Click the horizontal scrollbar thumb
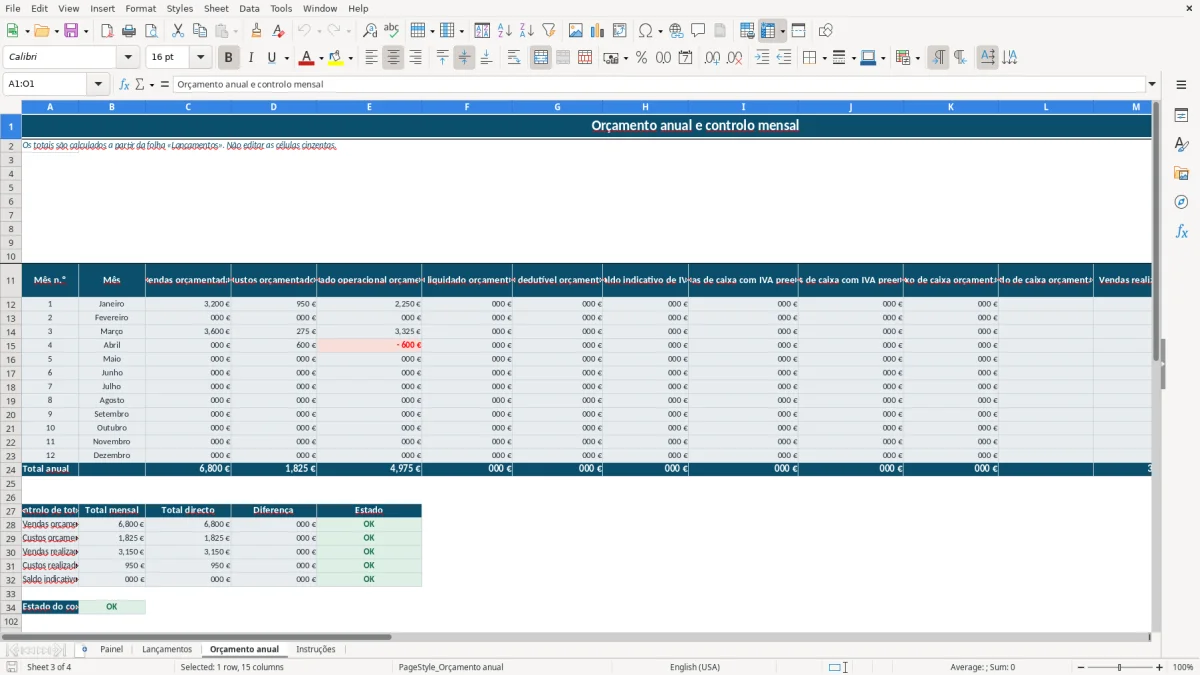 196,636
